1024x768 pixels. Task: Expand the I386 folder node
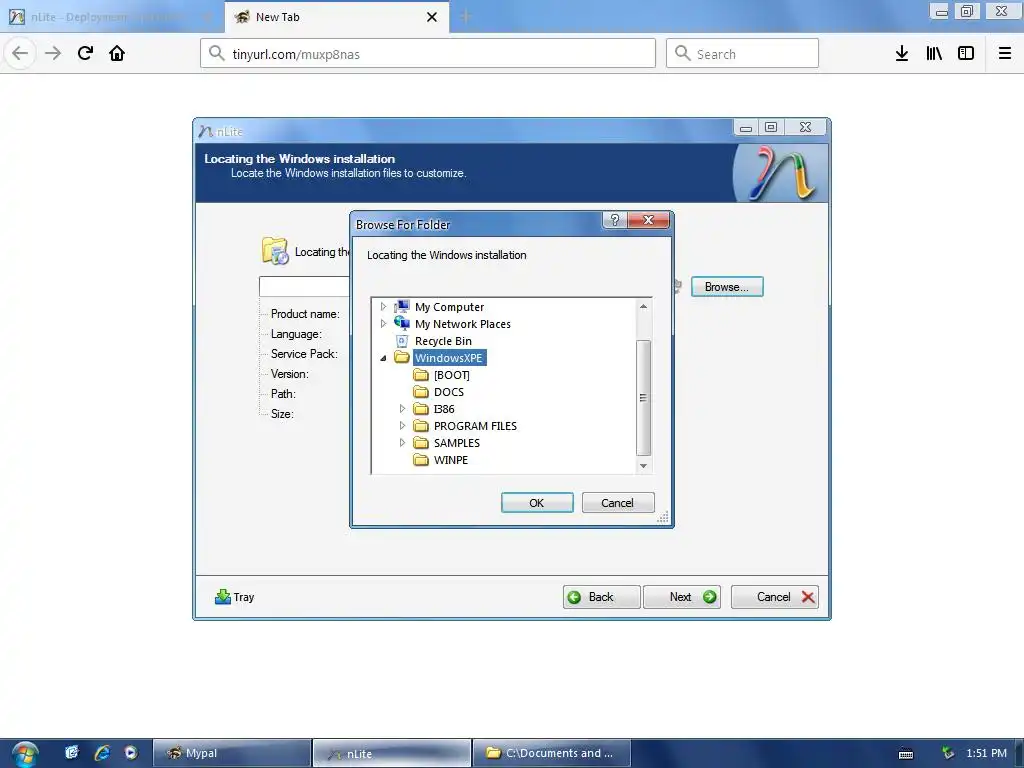402,409
